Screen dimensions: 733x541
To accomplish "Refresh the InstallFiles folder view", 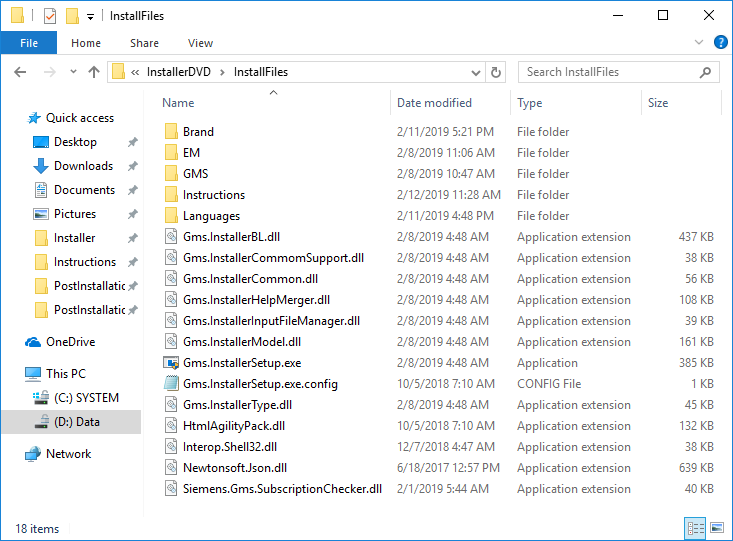I will tap(496, 72).
